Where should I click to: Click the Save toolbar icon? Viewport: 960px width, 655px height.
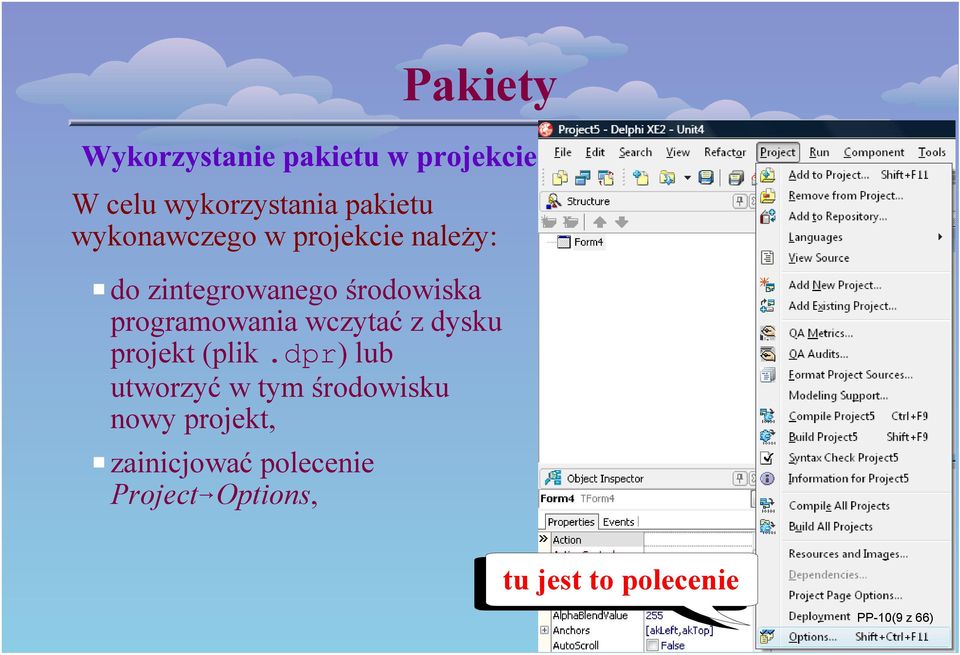706,178
